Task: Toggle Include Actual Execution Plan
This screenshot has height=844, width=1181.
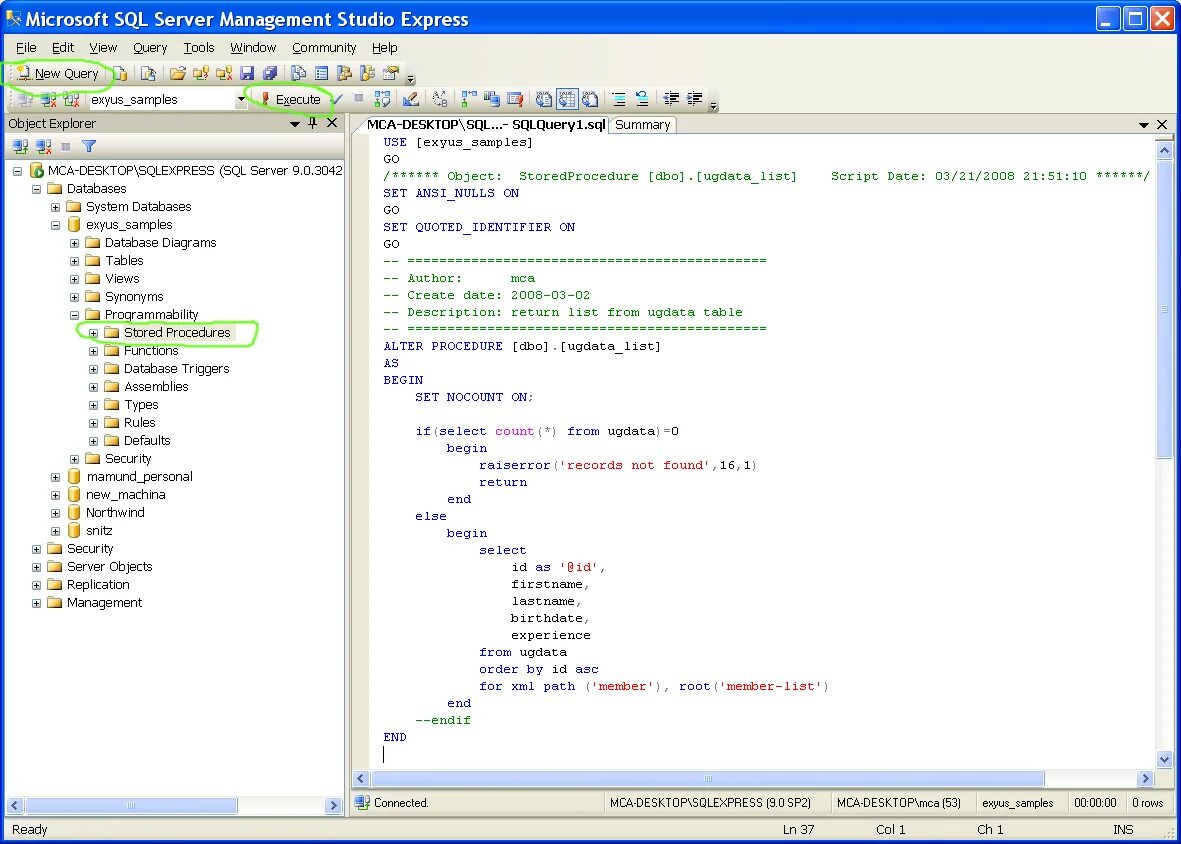Action: (468, 99)
